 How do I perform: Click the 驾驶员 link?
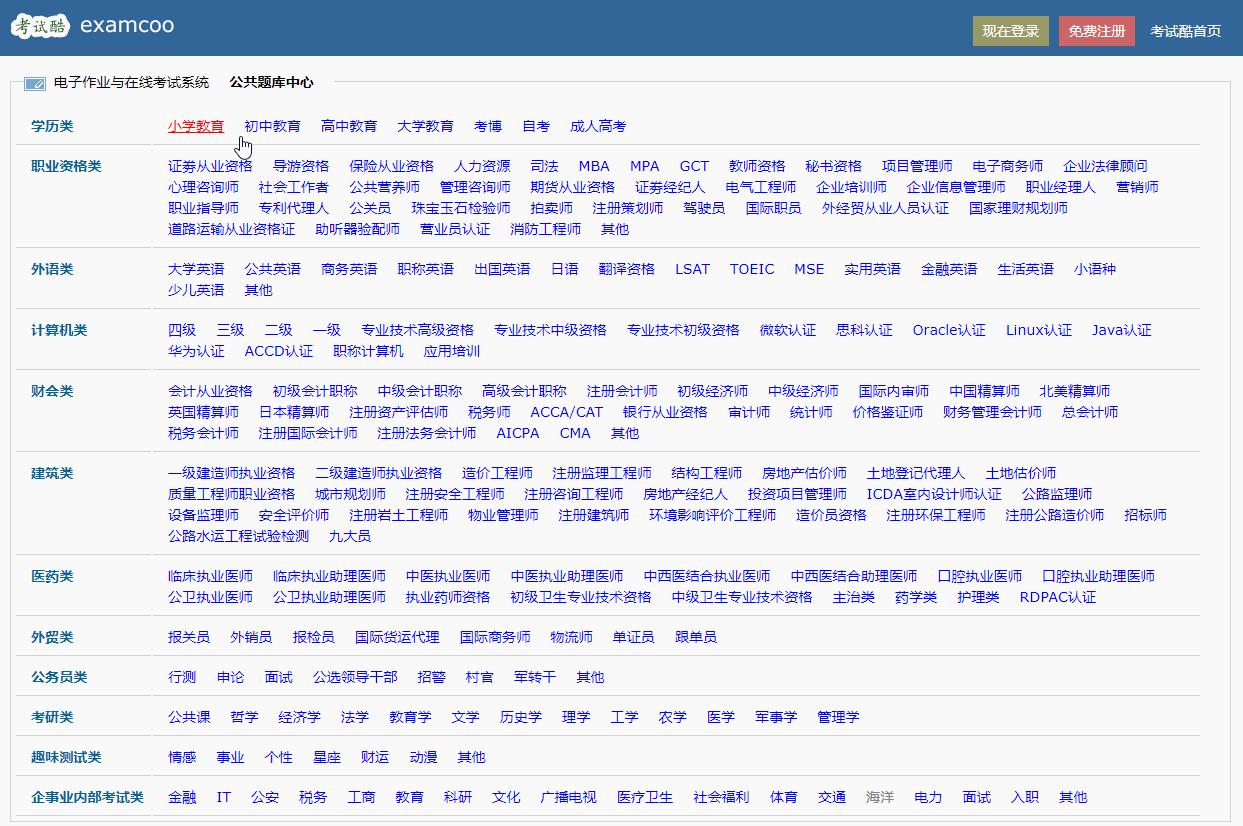click(x=704, y=208)
